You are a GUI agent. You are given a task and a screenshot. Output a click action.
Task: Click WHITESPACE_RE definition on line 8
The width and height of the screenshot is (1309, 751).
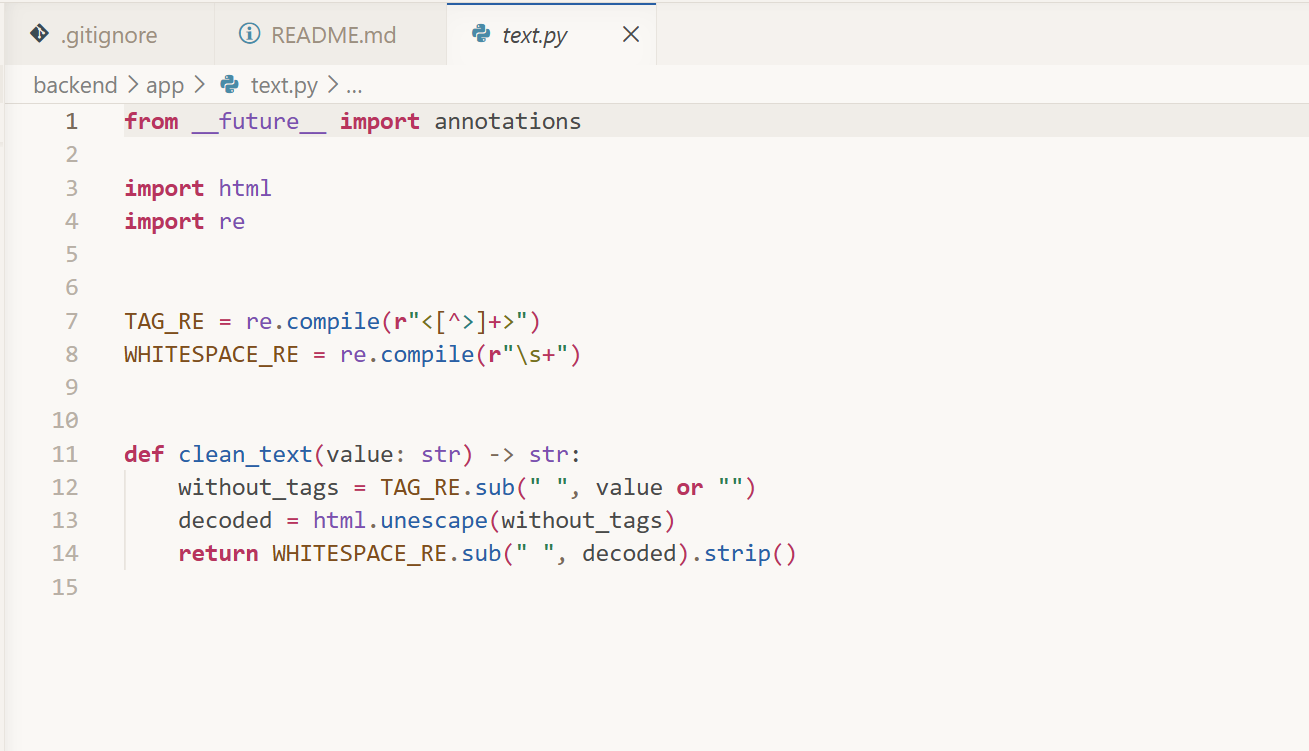(211, 354)
